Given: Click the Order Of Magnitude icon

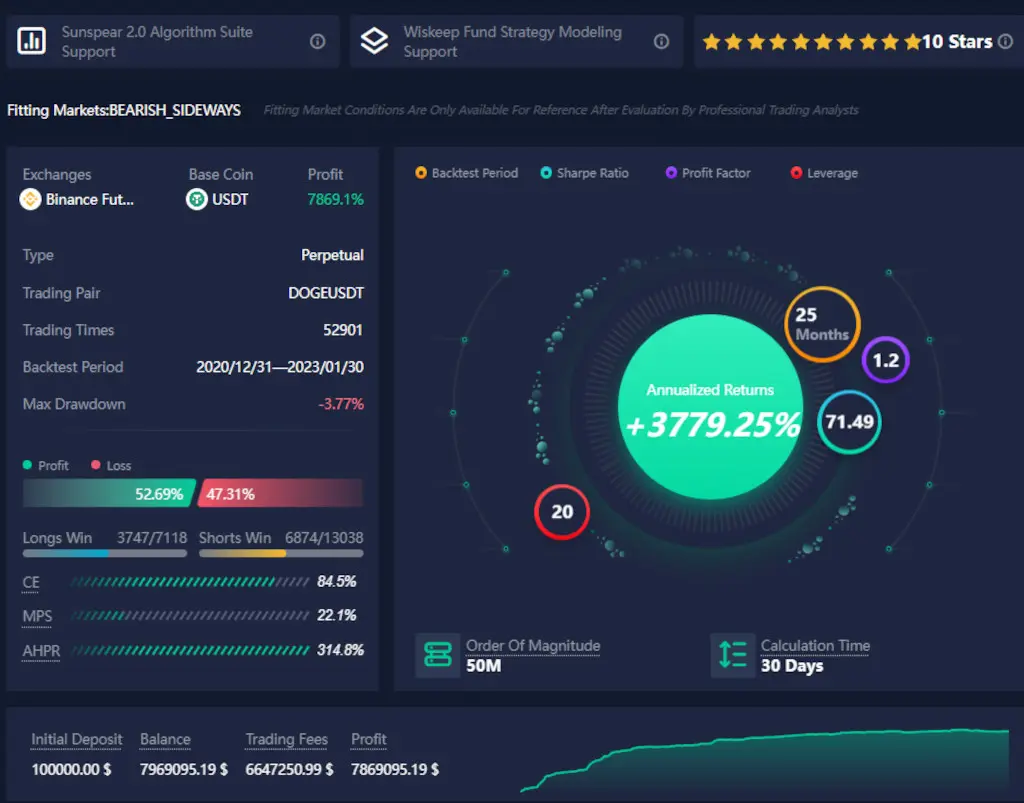Looking at the screenshot, I should click(438, 655).
